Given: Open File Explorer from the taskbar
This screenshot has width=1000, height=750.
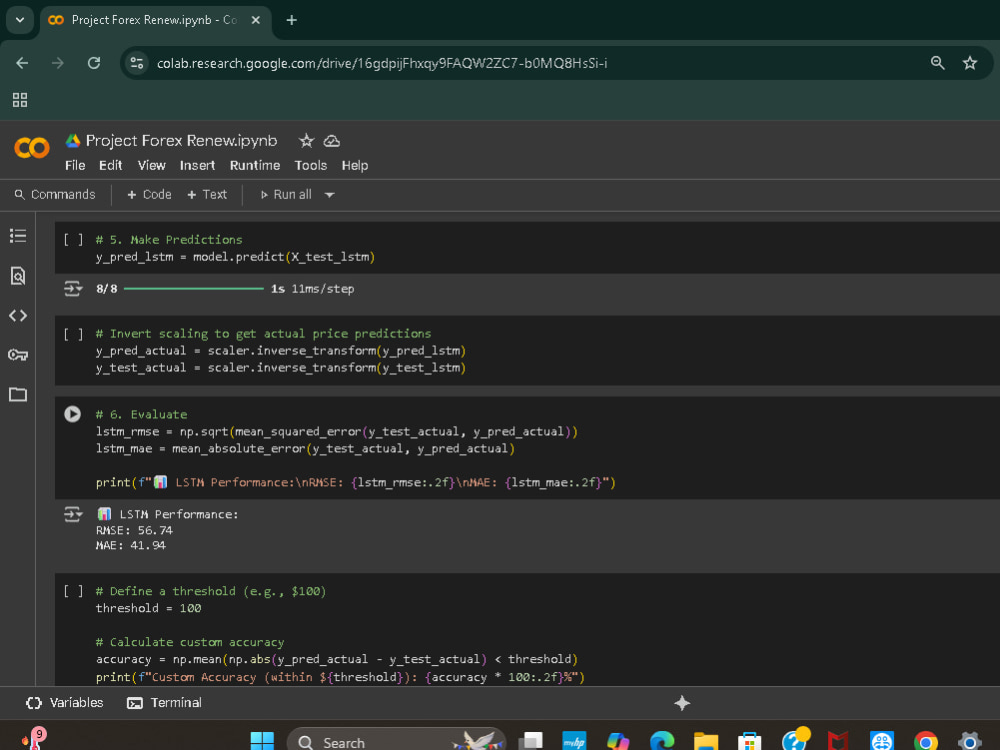Looking at the screenshot, I should pos(706,741).
